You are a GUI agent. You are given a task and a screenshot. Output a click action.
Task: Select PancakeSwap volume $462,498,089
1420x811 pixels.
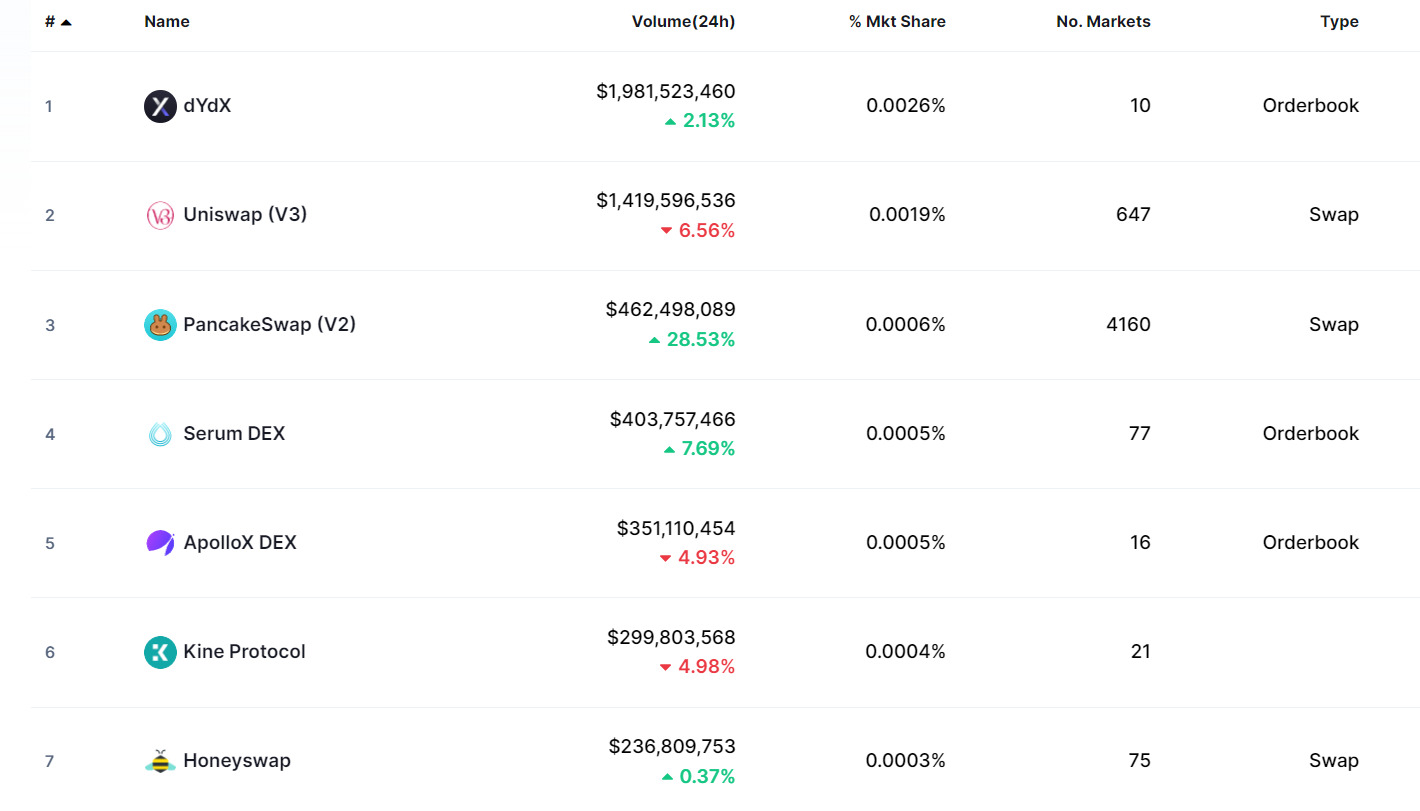671,309
